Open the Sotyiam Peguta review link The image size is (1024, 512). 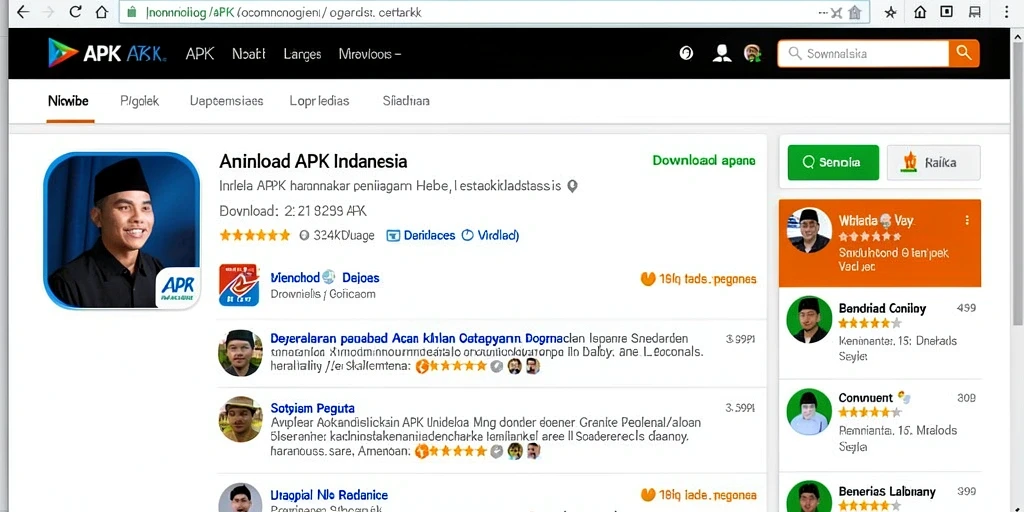pyautogui.click(x=312, y=408)
